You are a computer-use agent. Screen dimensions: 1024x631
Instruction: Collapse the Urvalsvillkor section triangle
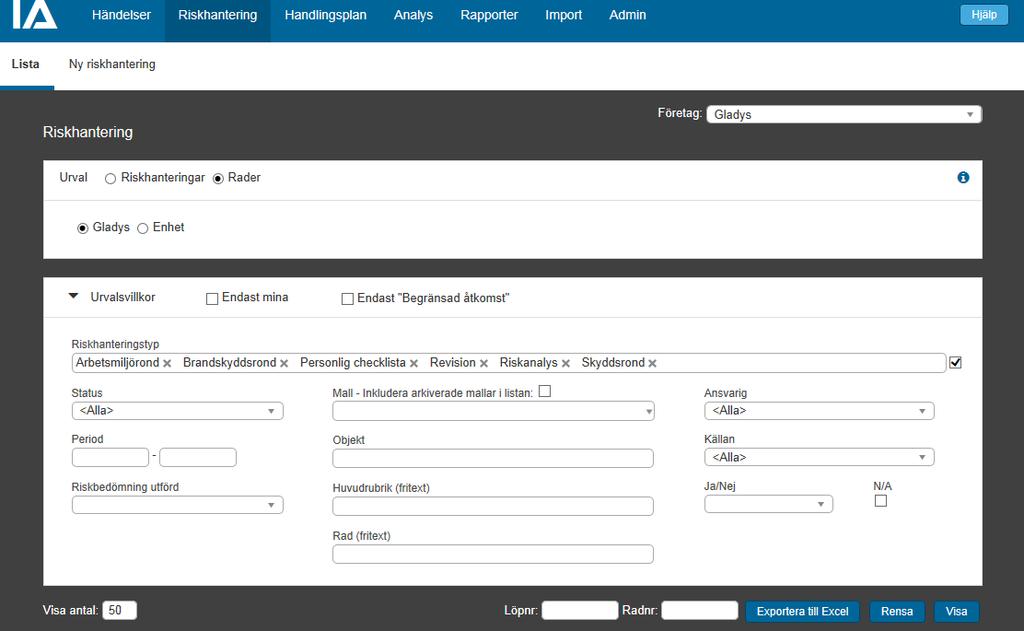tap(74, 296)
